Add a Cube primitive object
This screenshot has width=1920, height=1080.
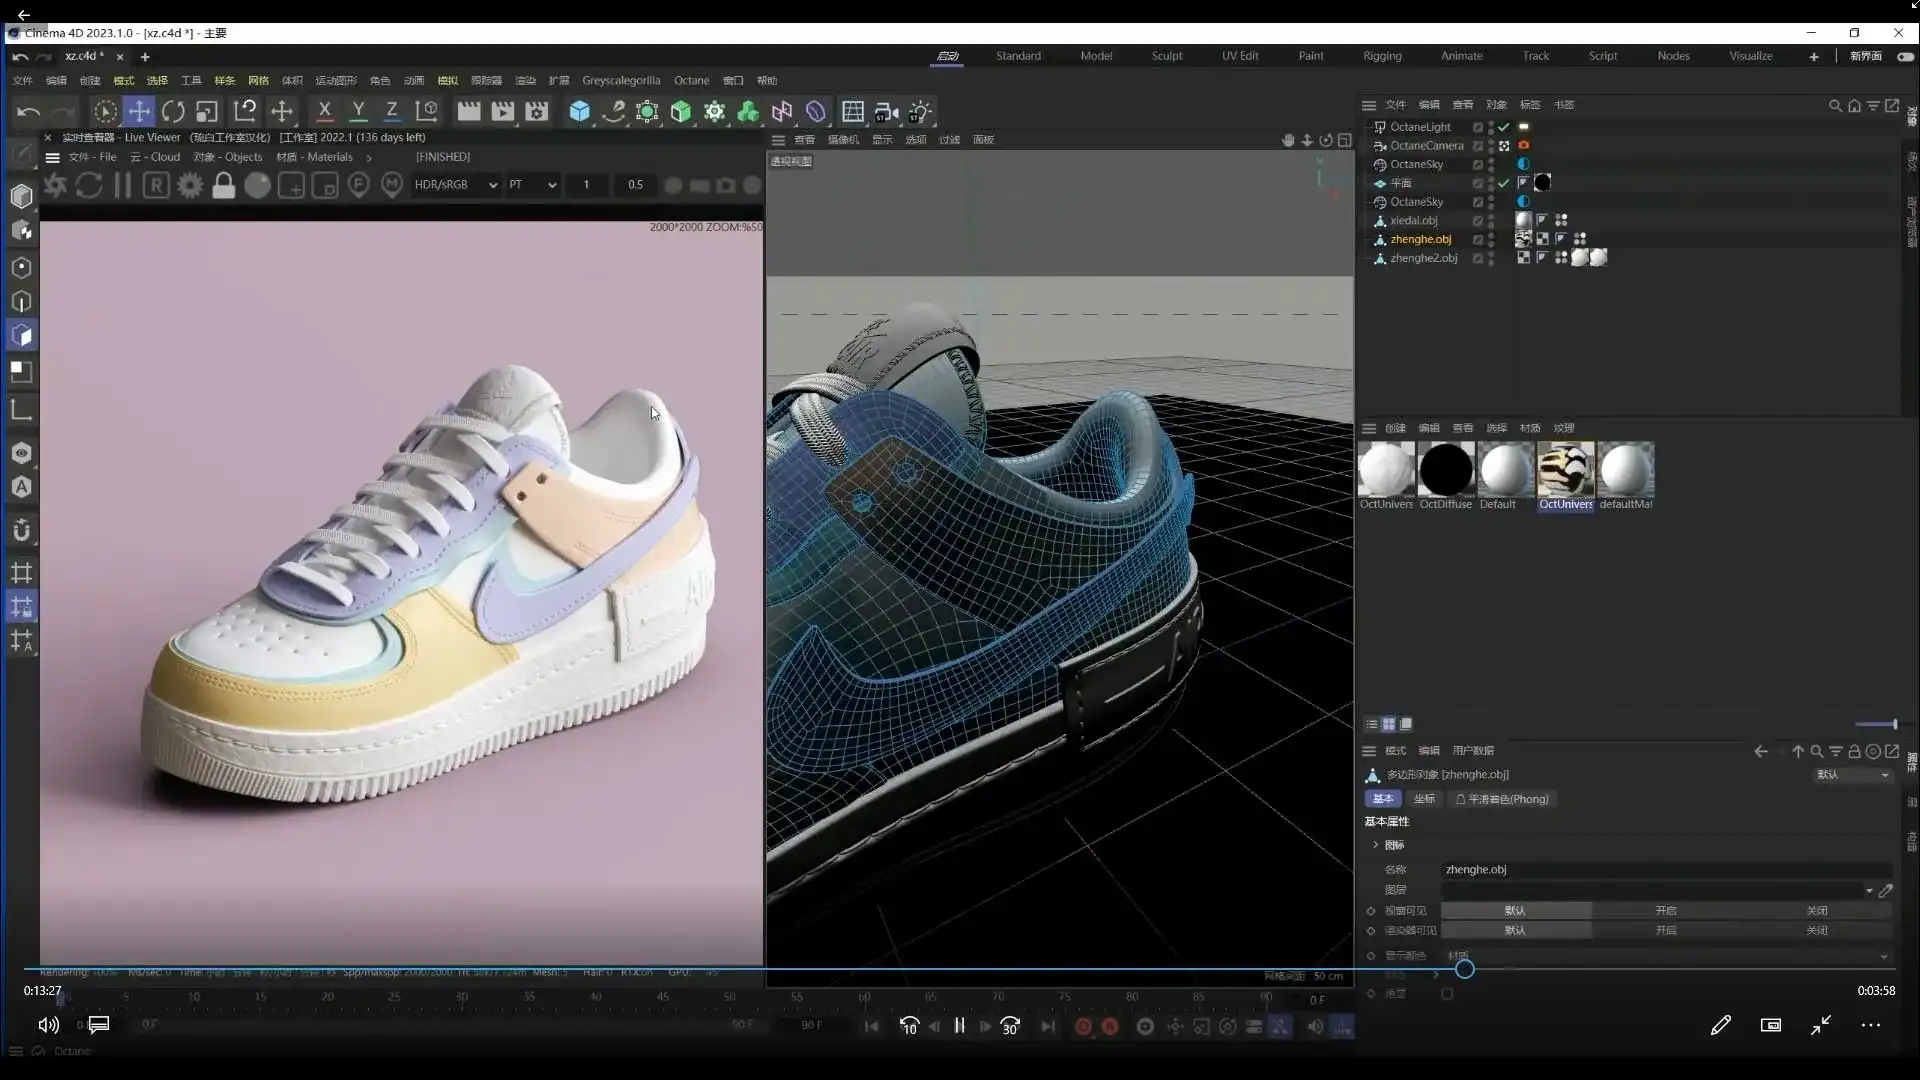pos(579,112)
